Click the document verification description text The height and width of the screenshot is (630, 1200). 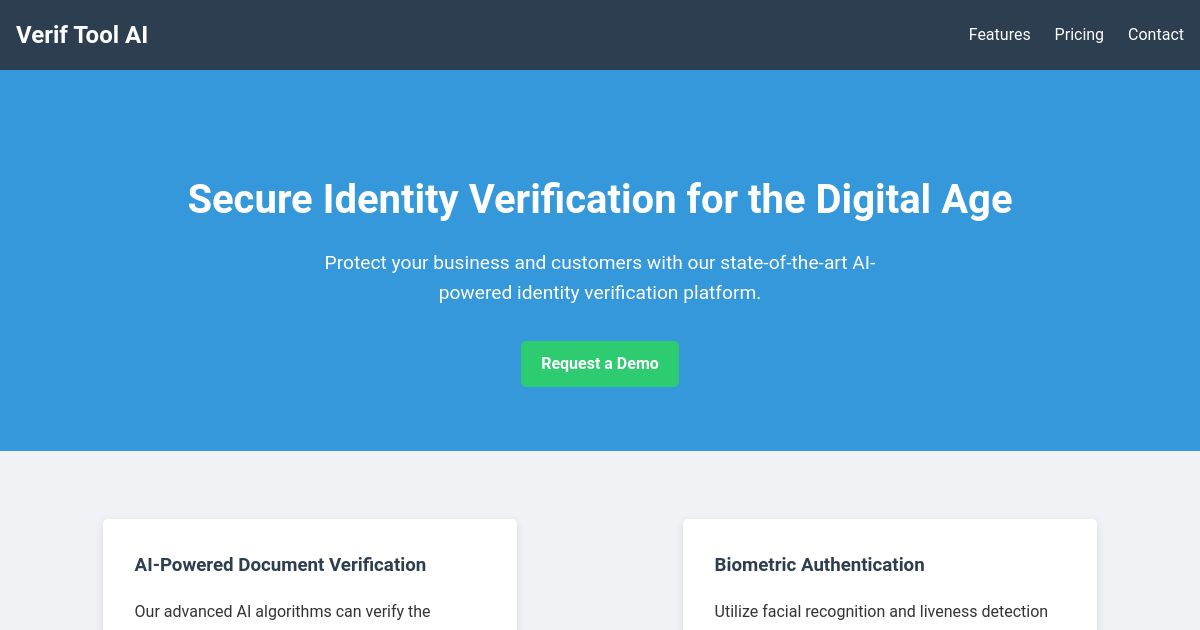283,611
